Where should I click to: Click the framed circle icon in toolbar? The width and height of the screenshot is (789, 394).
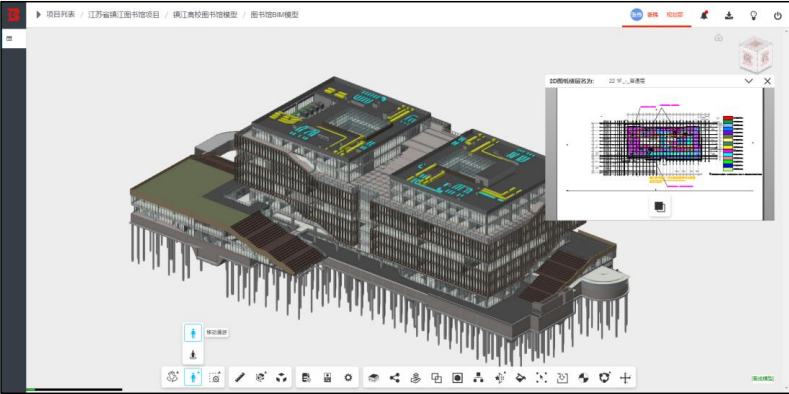tap(457, 377)
